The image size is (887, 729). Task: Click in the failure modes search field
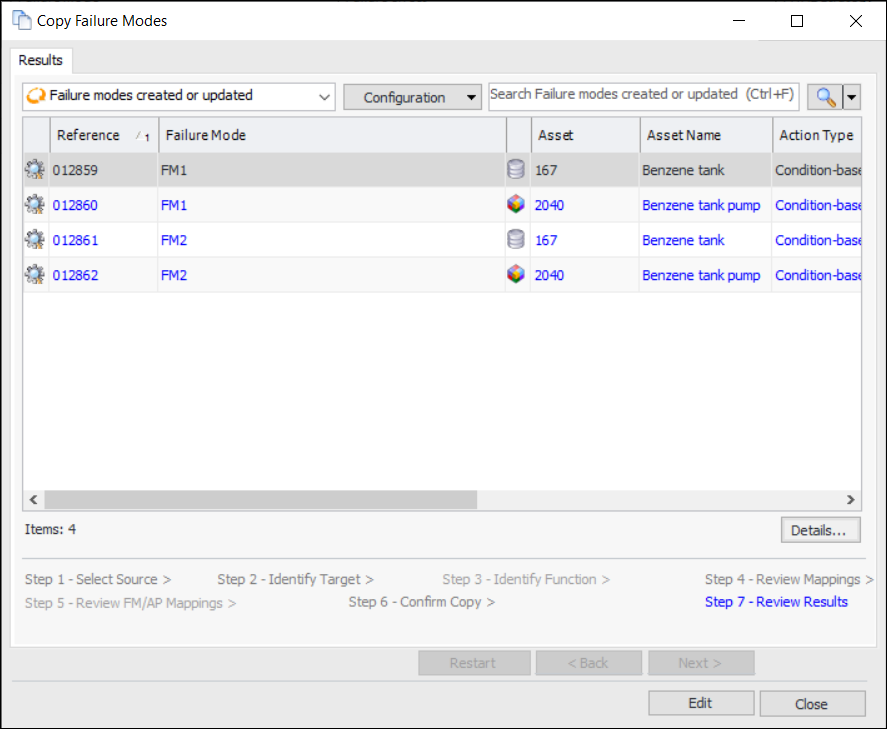642,95
